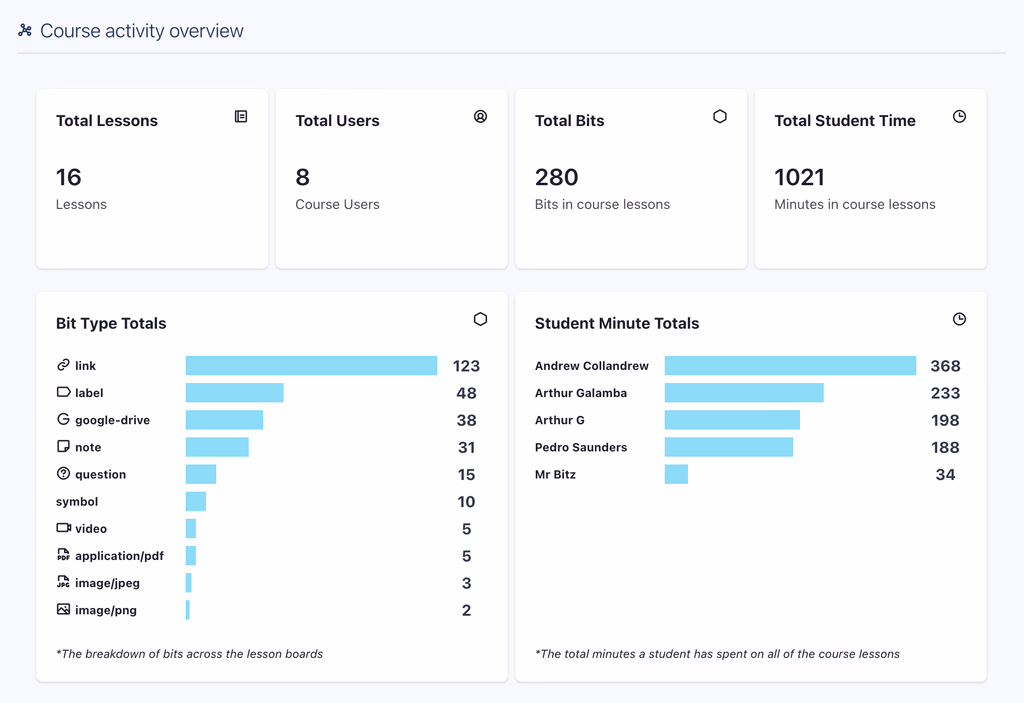Click the Bit Type Totals hexagon icon

(x=480, y=319)
